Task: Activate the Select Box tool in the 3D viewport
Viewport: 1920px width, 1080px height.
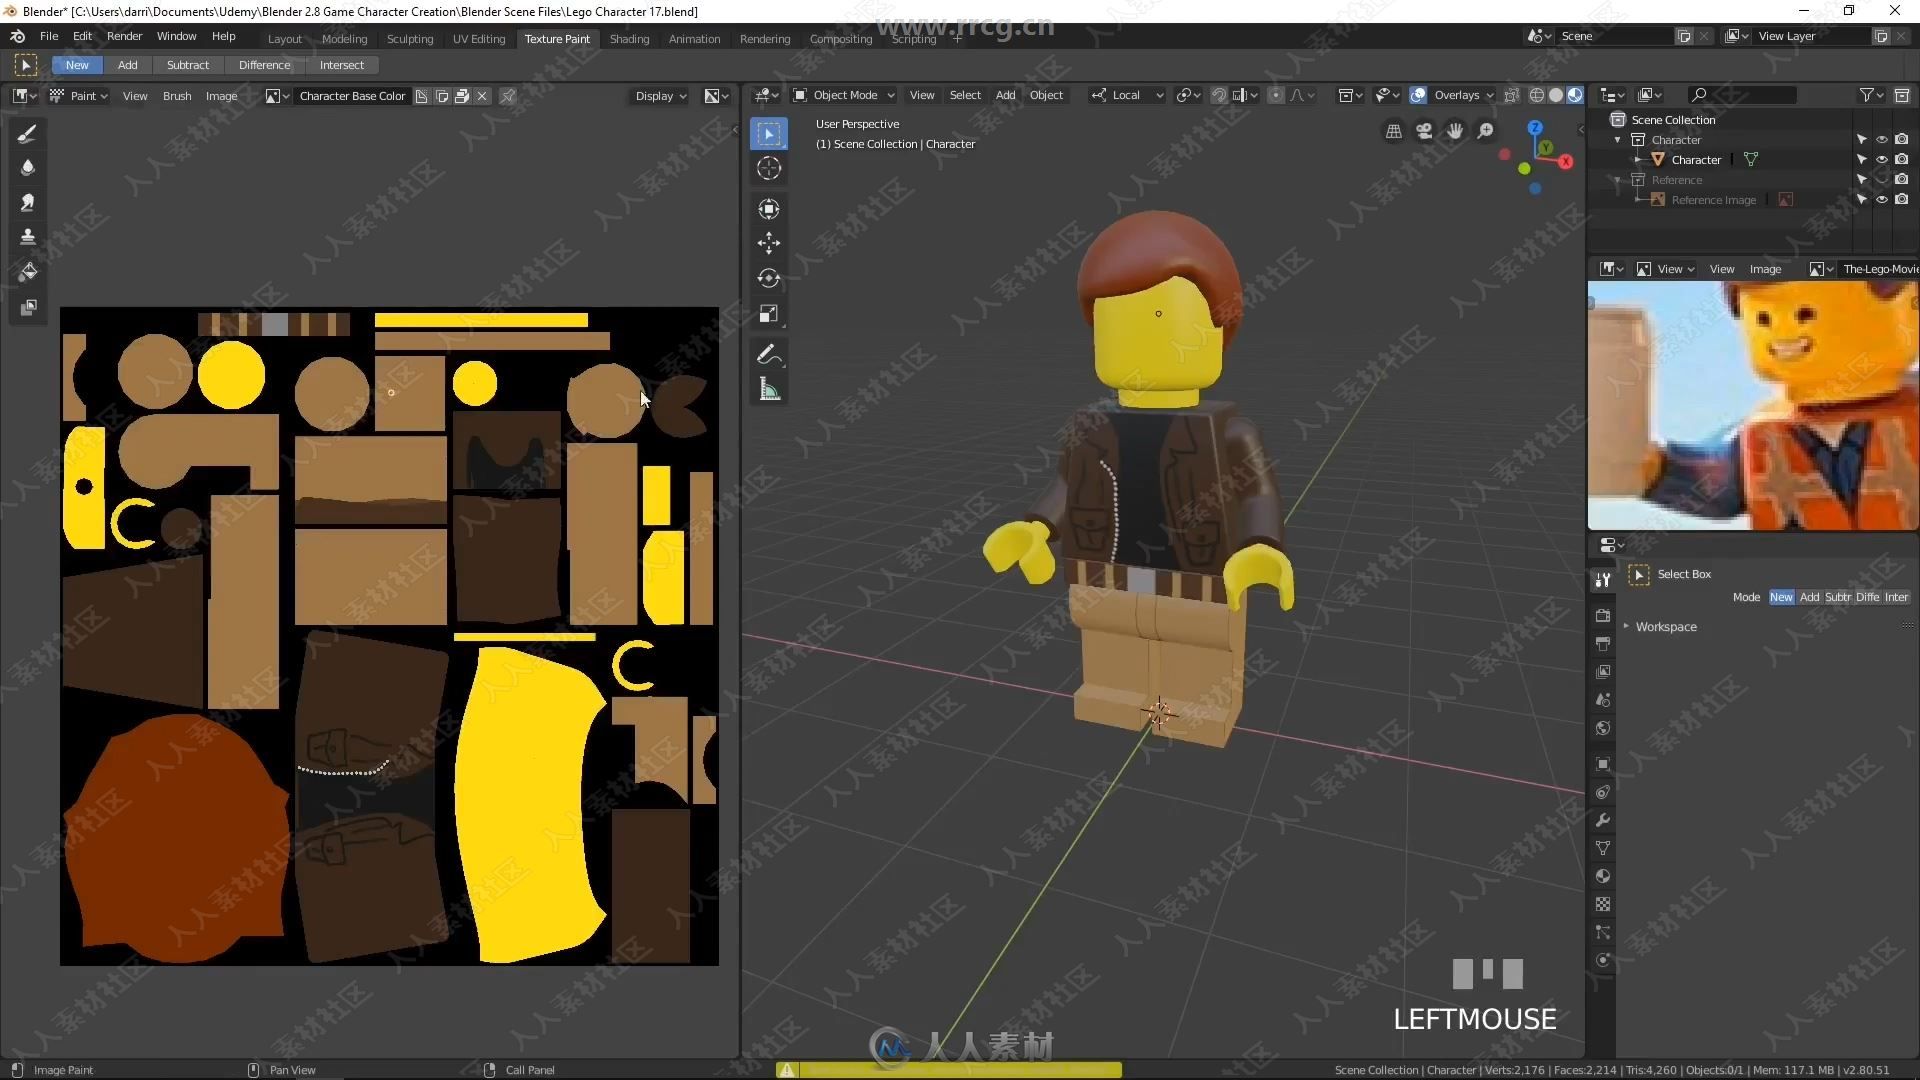Action: pos(768,134)
